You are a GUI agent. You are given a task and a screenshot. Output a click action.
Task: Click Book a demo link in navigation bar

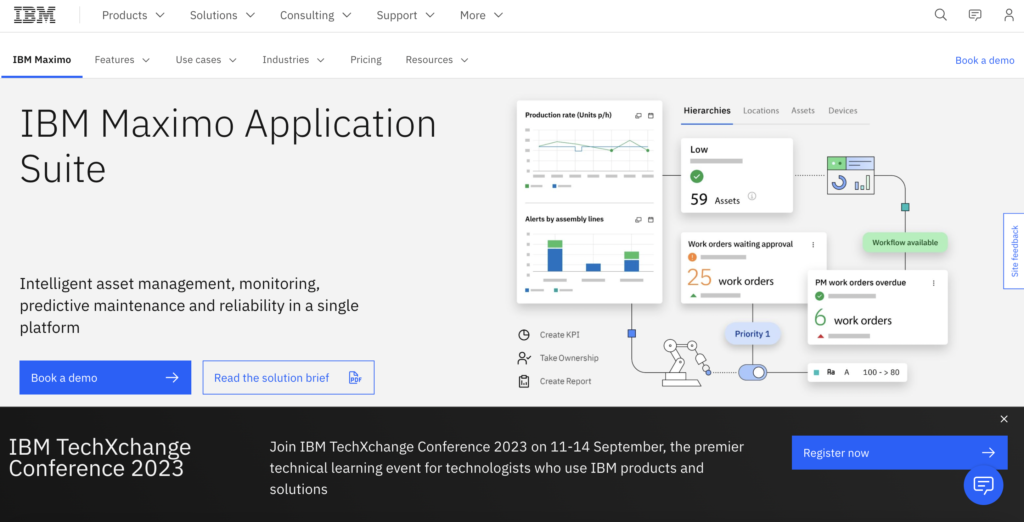pyautogui.click(x=985, y=60)
